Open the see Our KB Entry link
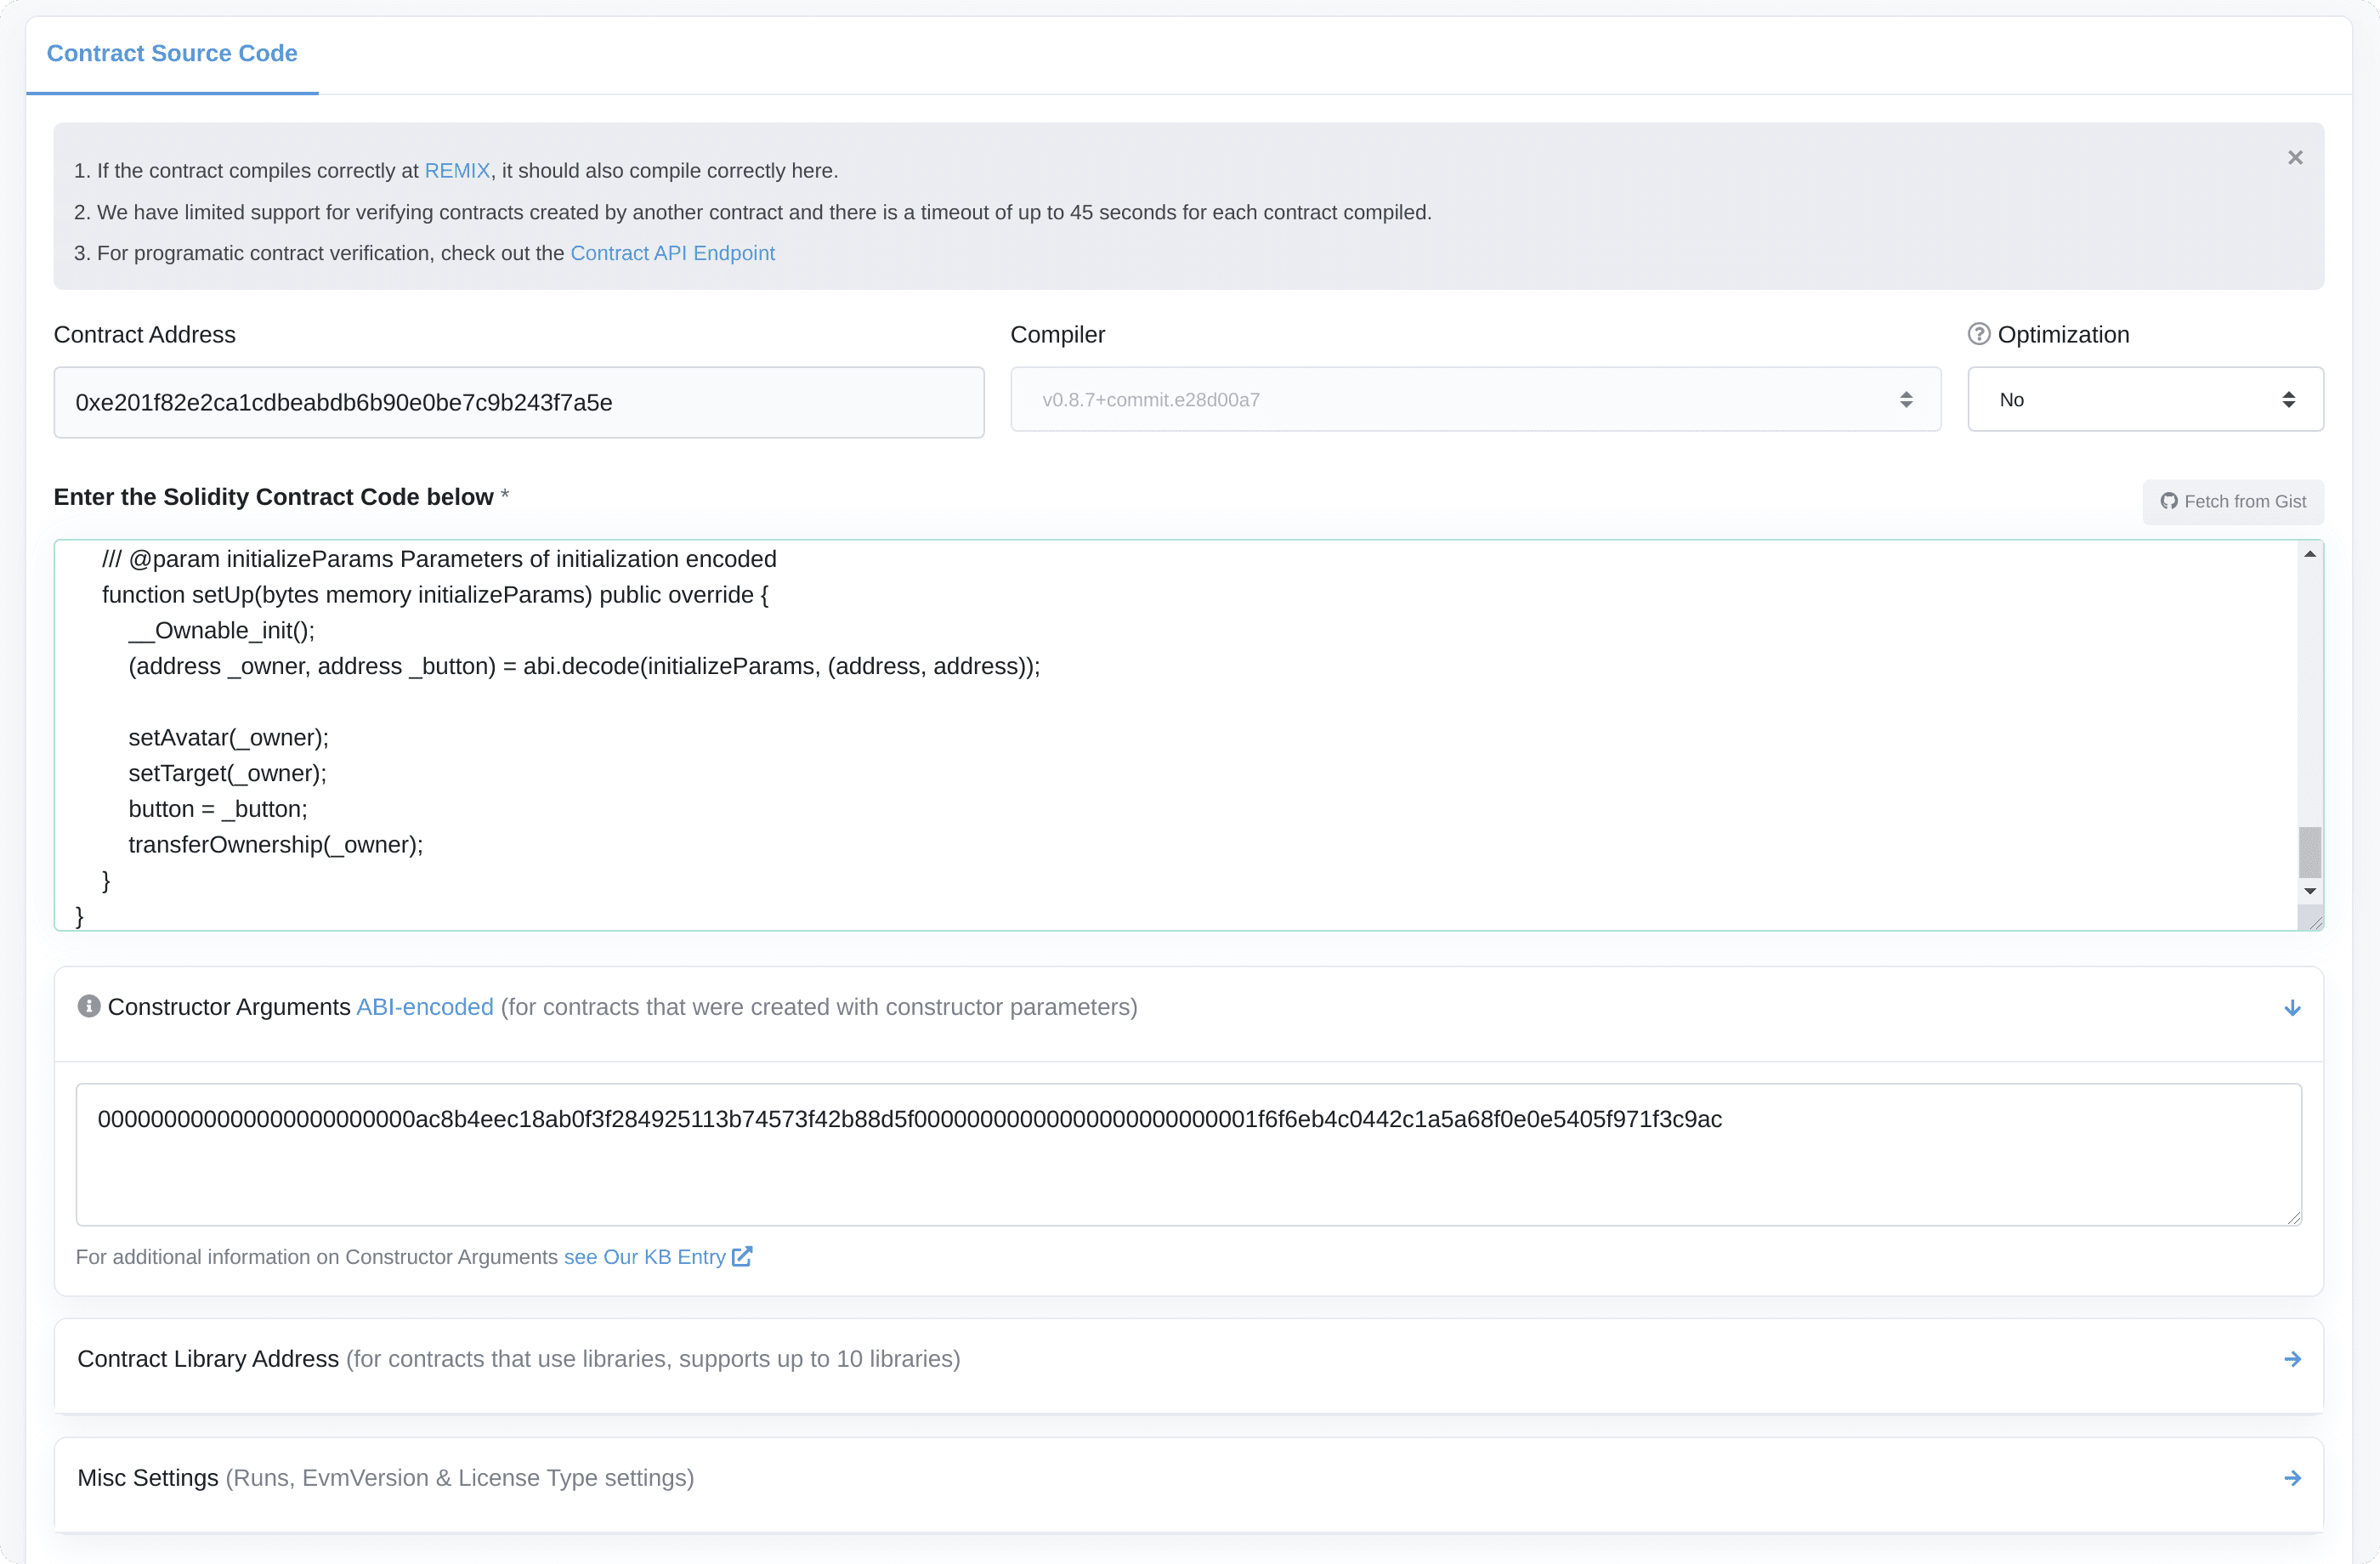This screenshot has height=1564, width=2380. tap(645, 1257)
